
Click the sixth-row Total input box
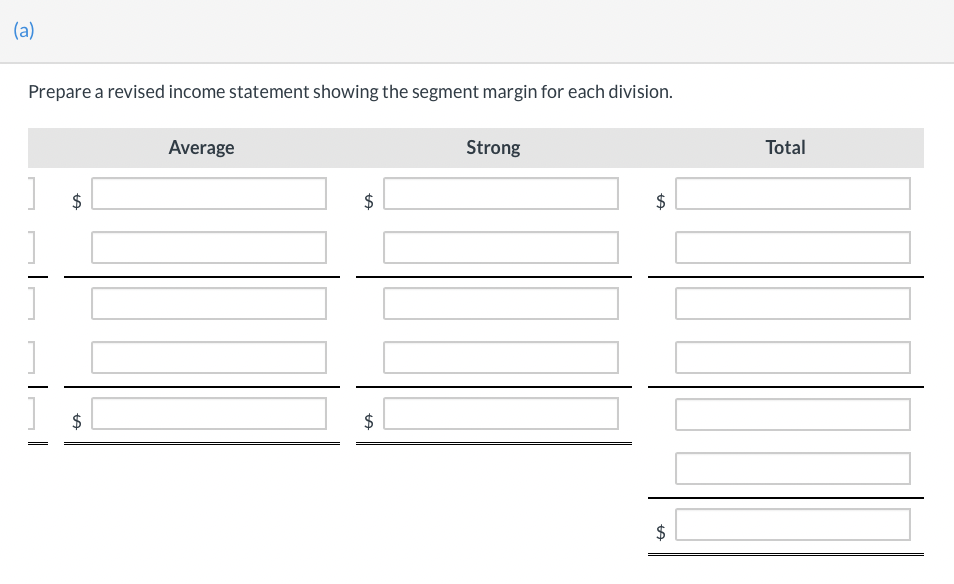[x=793, y=468]
